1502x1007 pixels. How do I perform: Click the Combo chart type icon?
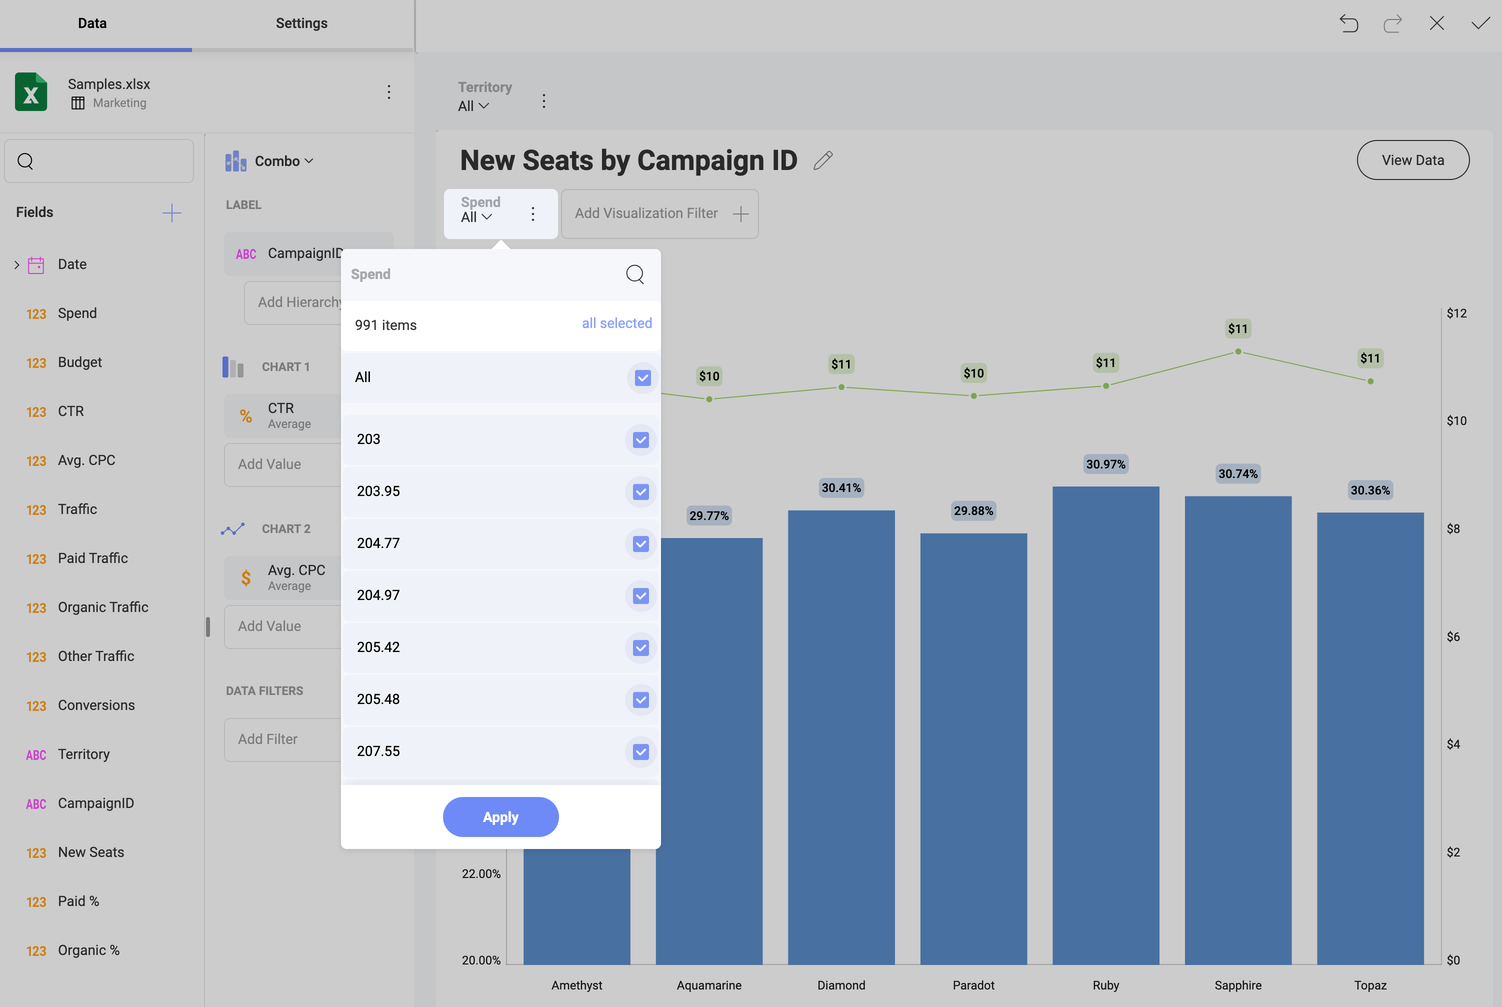point(236,161)
